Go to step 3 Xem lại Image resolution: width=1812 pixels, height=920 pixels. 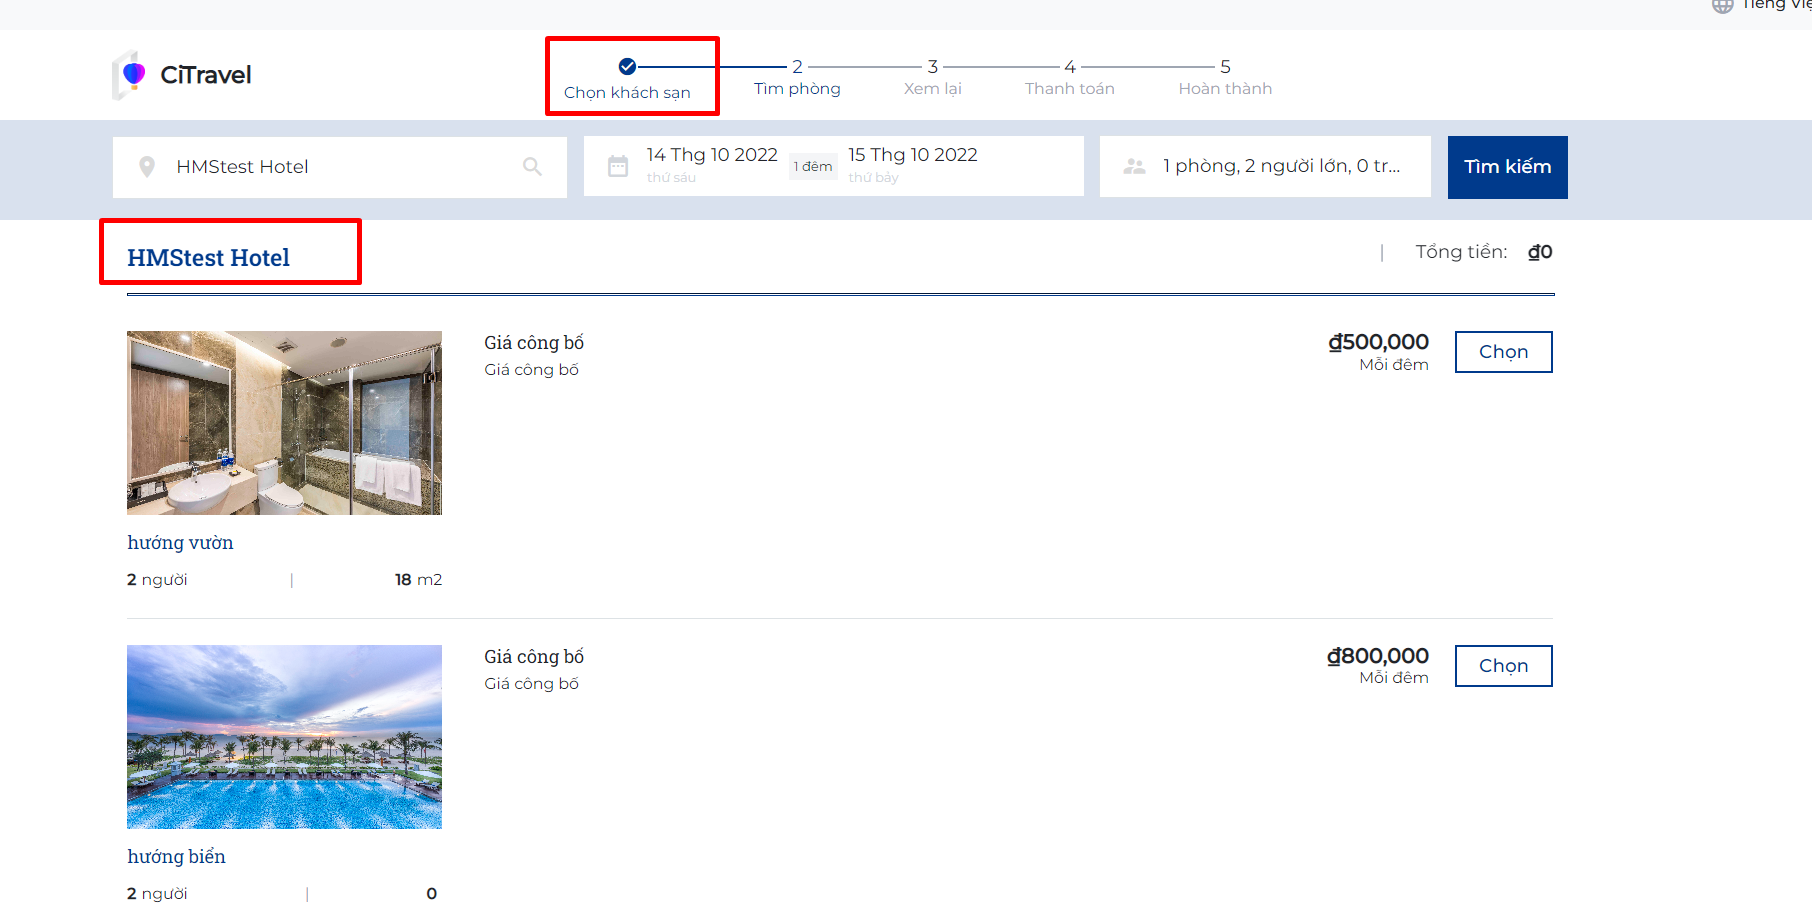[x=932, y=78]
